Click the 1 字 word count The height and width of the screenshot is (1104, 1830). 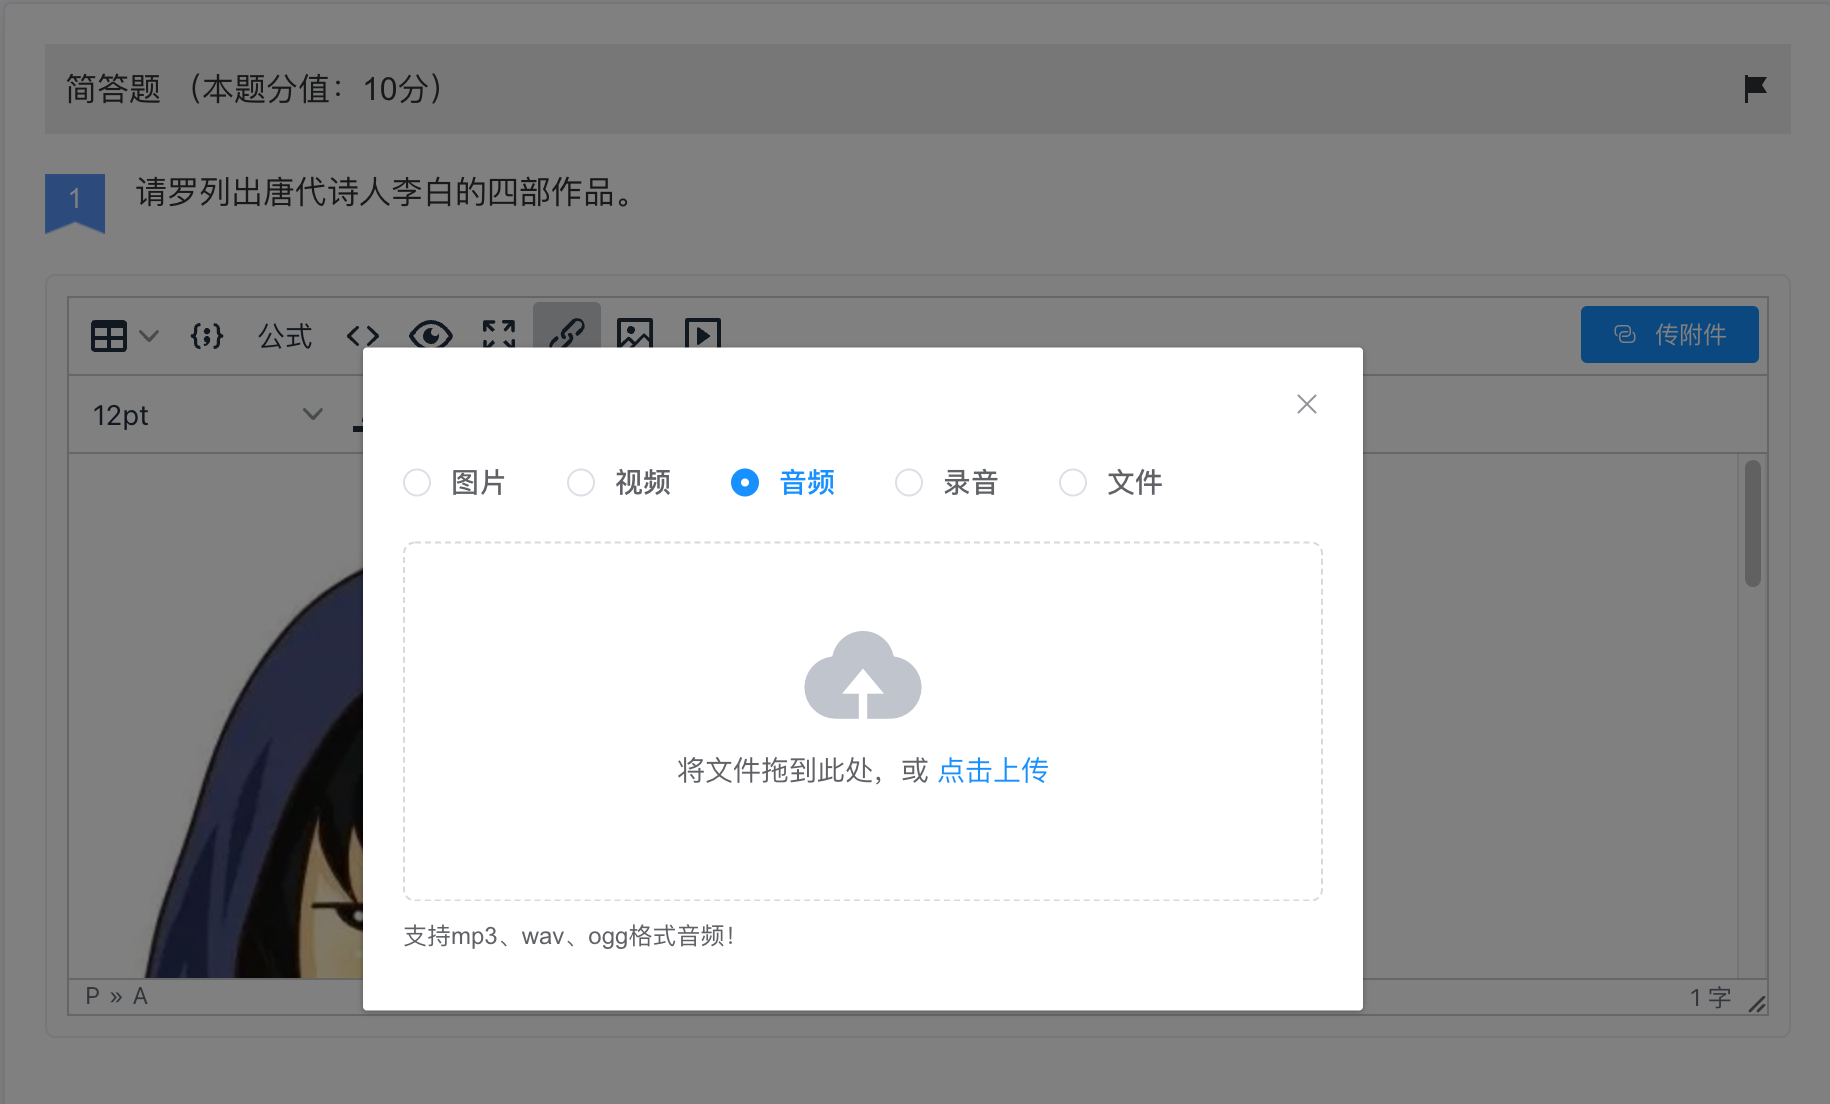pos(1710,997)
